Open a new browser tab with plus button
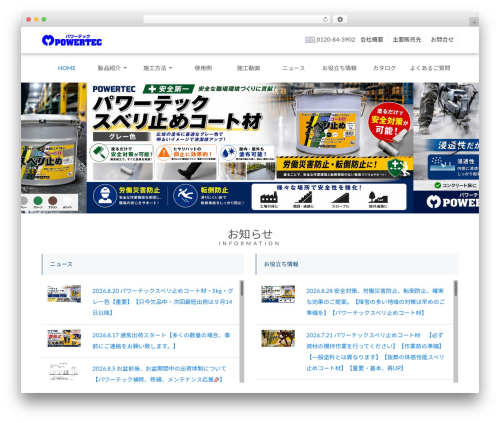Image resolution: width=500 pixels, height=423 pixels. pyautogui.click(x=474, y=22)
